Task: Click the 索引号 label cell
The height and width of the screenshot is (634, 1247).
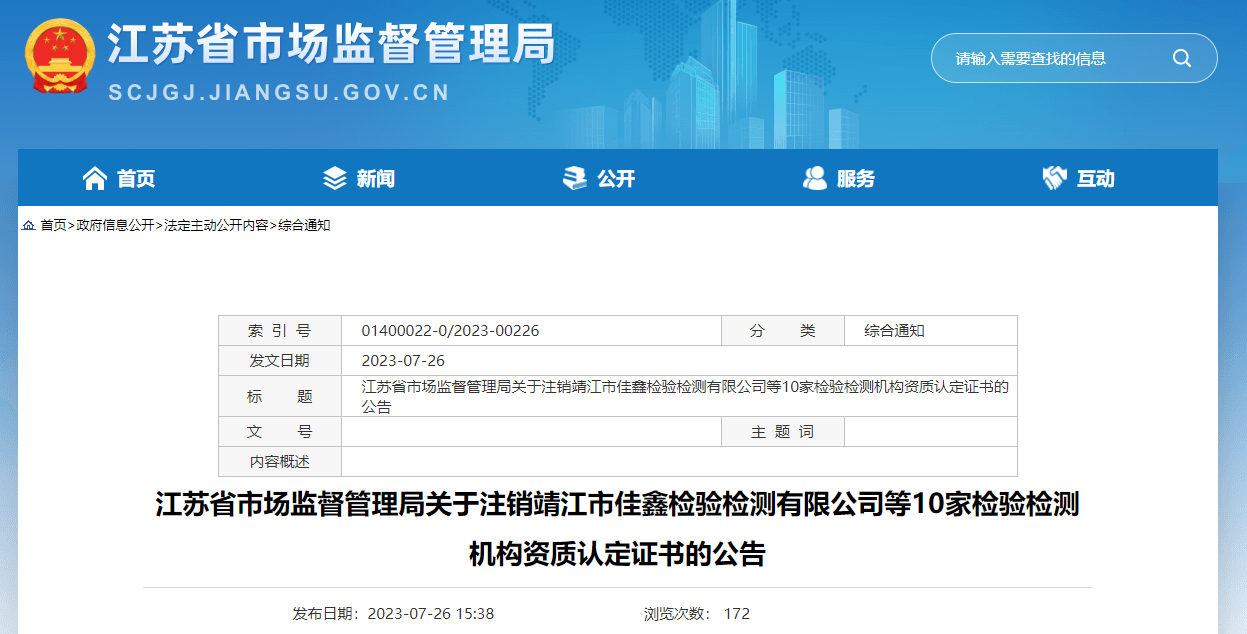Action: pyautogui.click(x=280, y=331)
